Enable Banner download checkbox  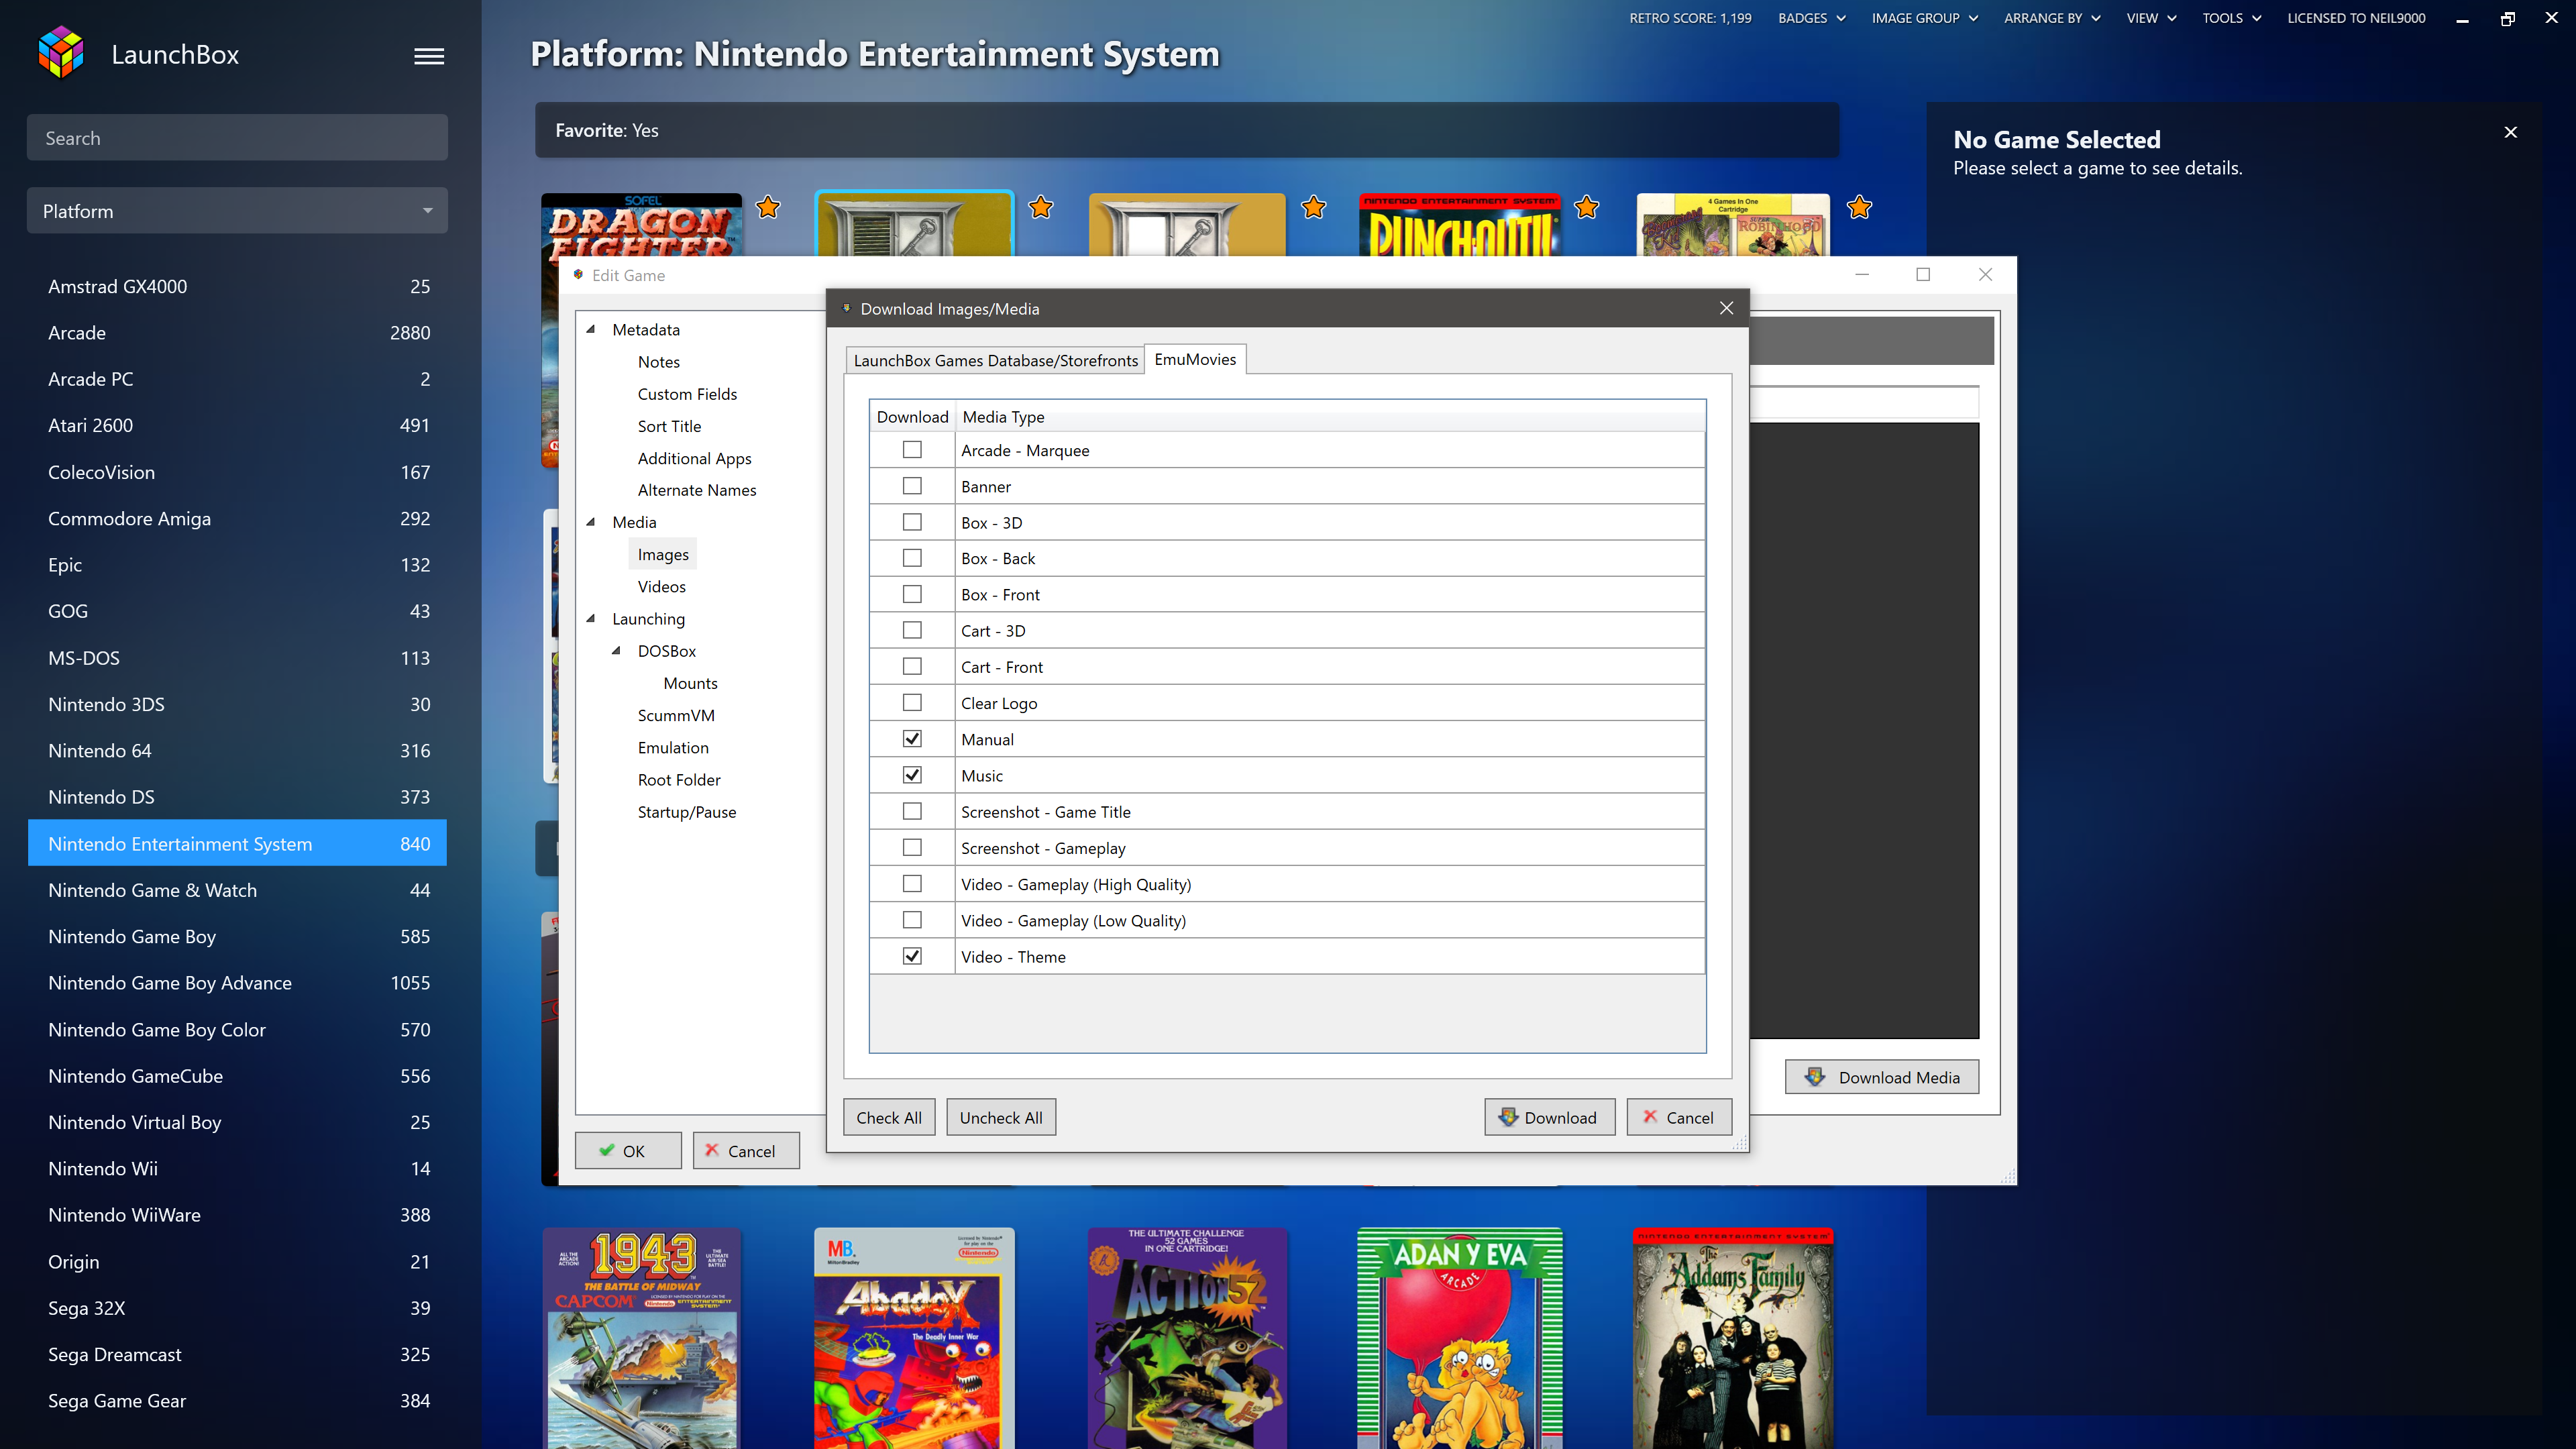coord(912,486)
